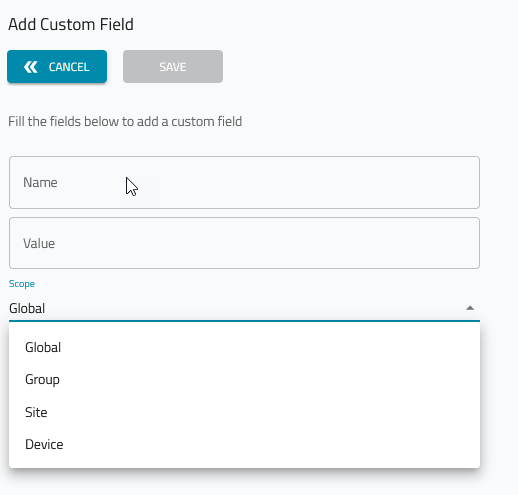Click the Name placeholder text
The image size is (518, 495).
point(40,183)
